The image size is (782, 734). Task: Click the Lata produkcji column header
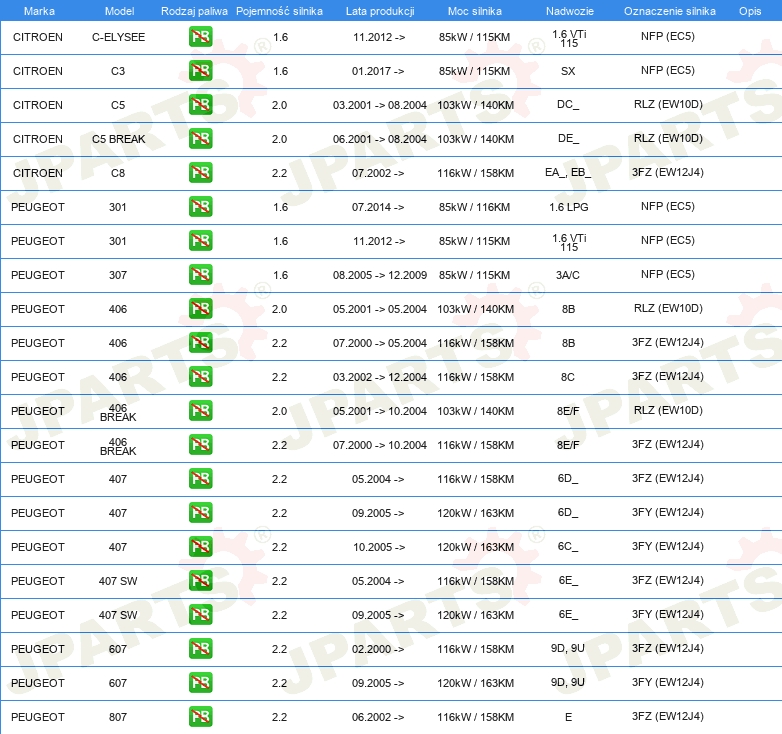(380, 11)
